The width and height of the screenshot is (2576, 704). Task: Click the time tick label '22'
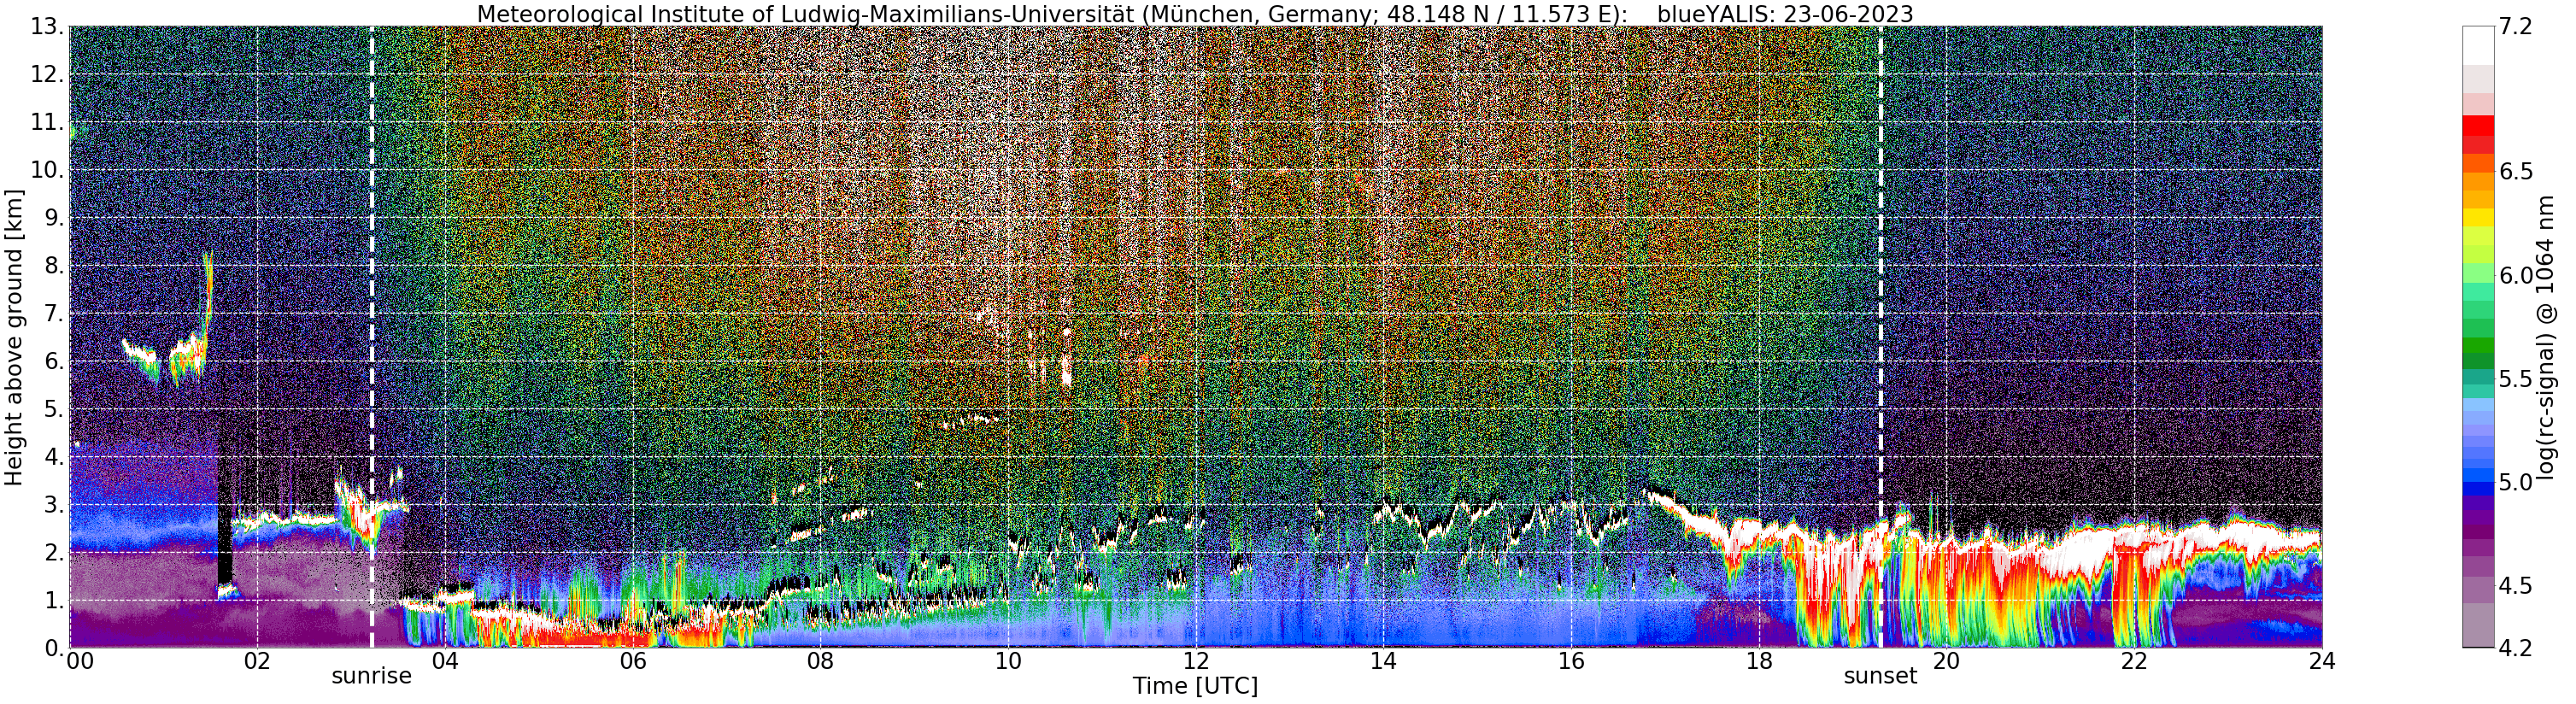[2134, 661]
